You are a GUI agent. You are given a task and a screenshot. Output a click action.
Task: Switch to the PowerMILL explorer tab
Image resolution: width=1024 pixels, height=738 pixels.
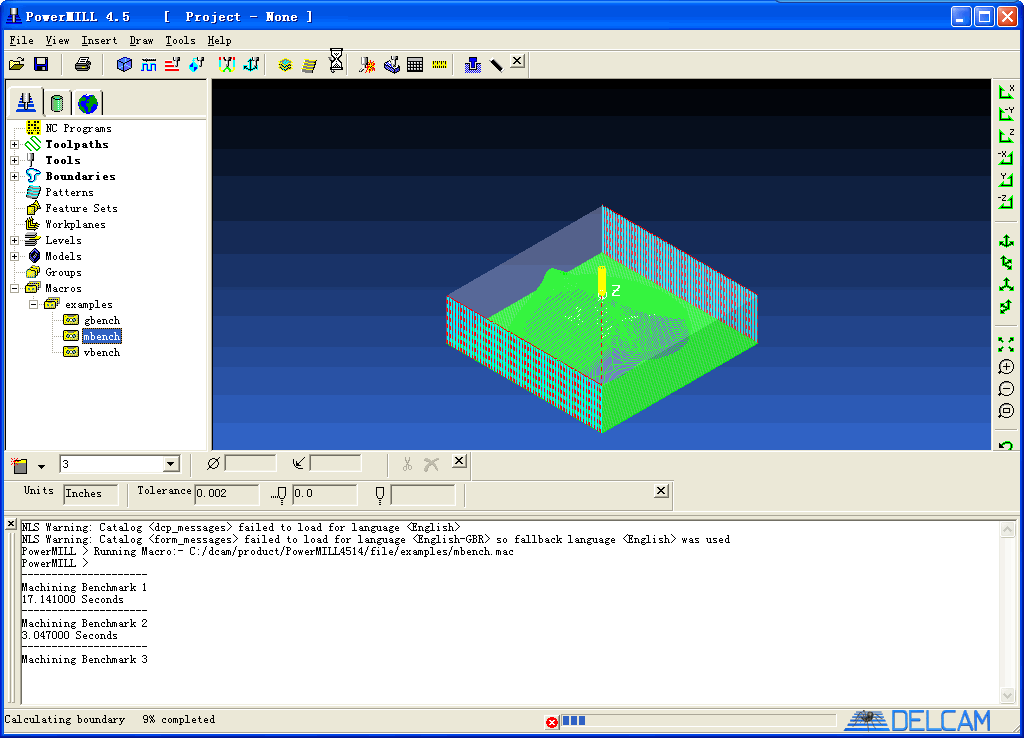click(x=26, y=103)
